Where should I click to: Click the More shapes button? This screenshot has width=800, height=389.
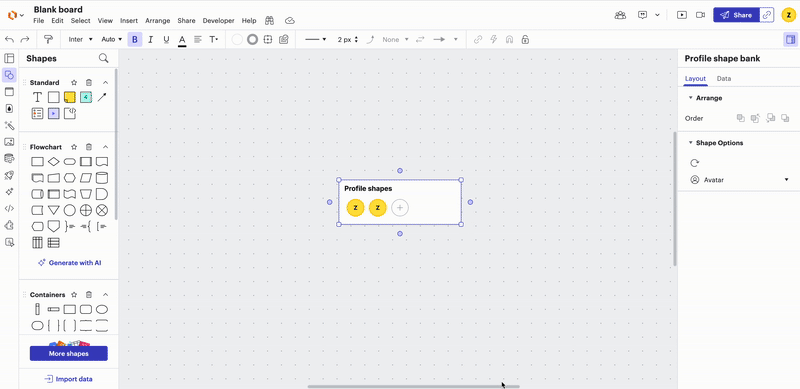pyautogui.click(x=68, y=353)
